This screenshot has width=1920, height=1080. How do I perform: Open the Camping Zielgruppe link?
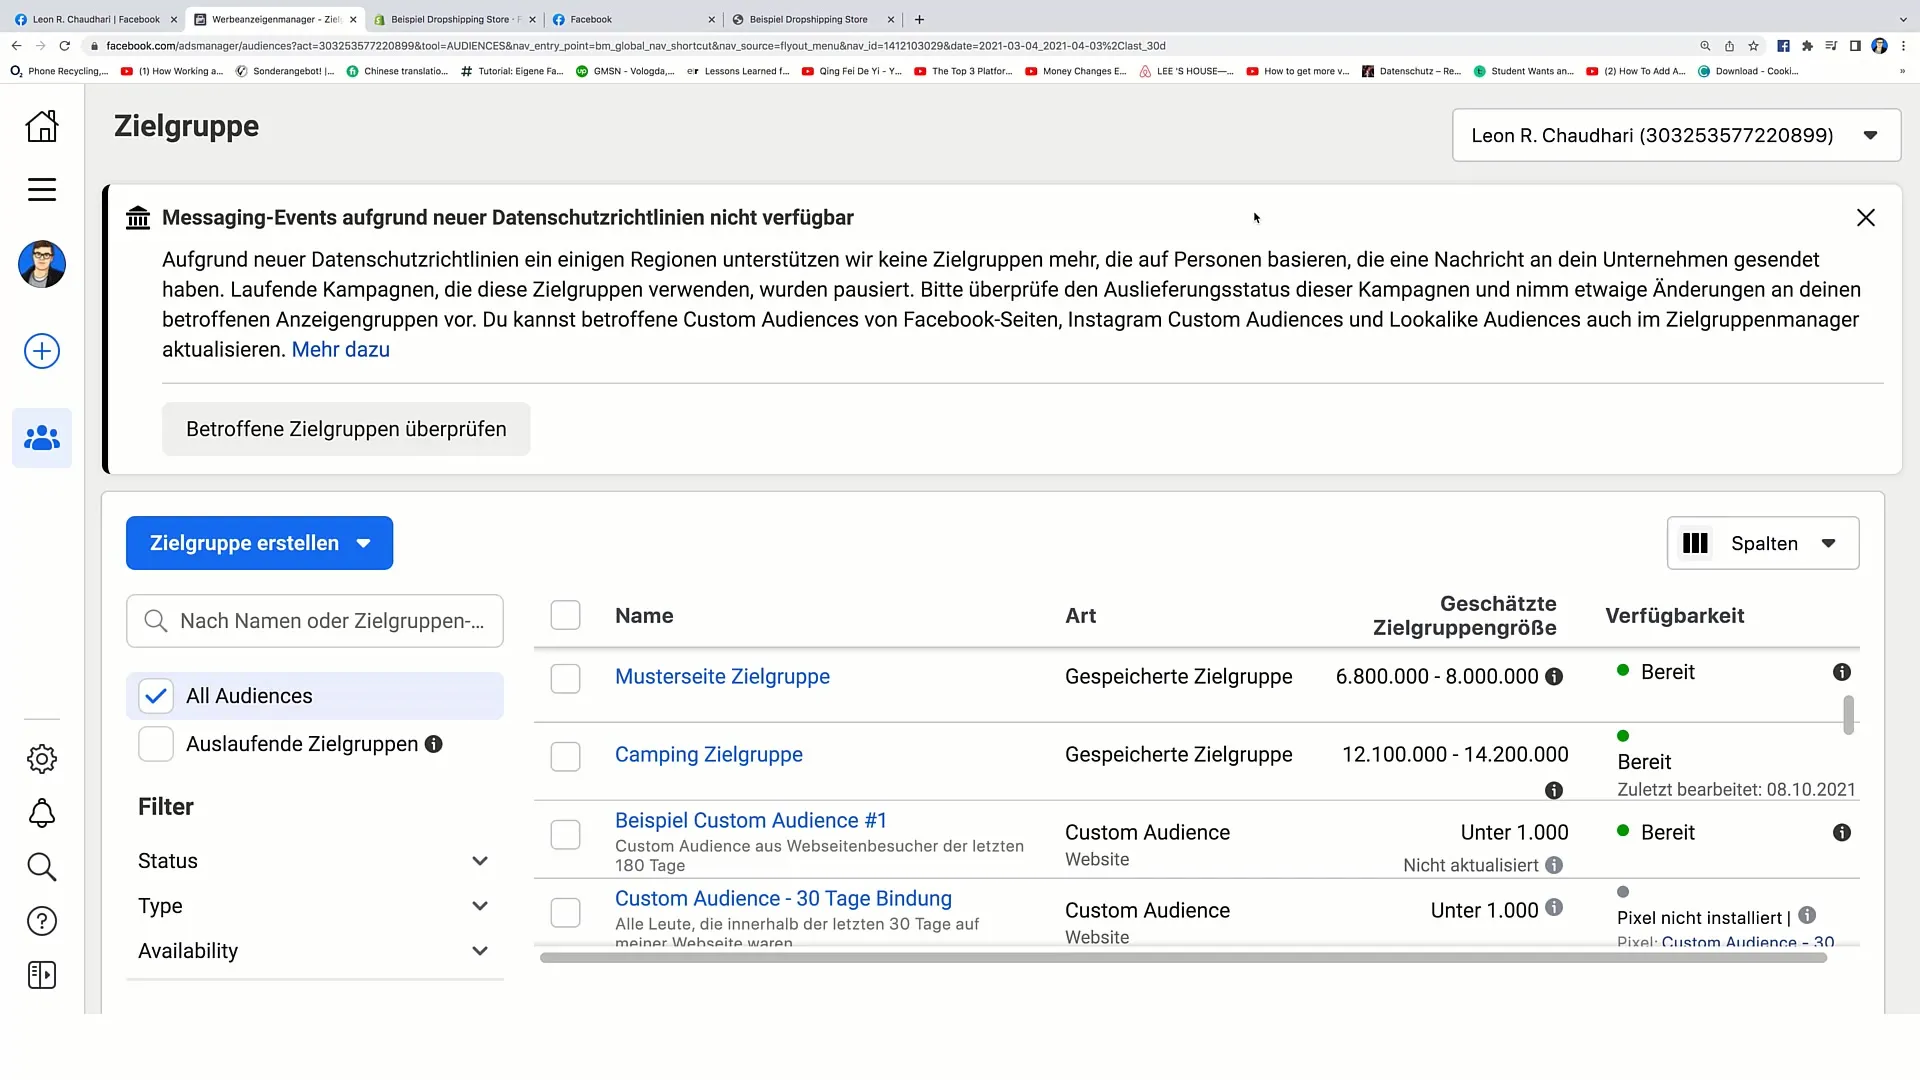(709, 755)
